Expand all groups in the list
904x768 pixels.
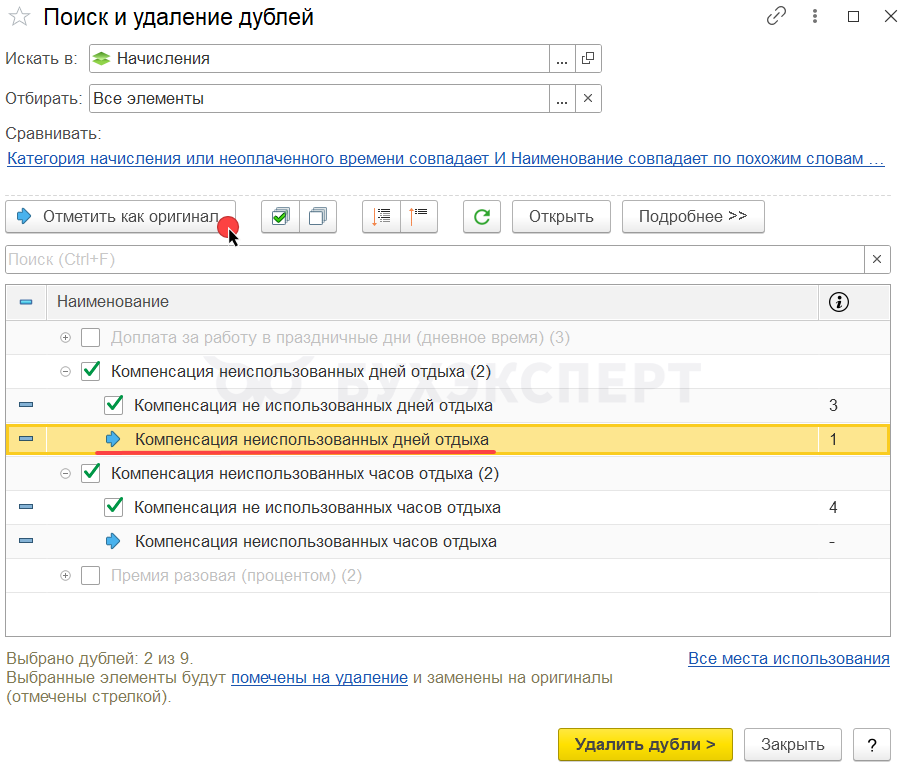[381, 217]
